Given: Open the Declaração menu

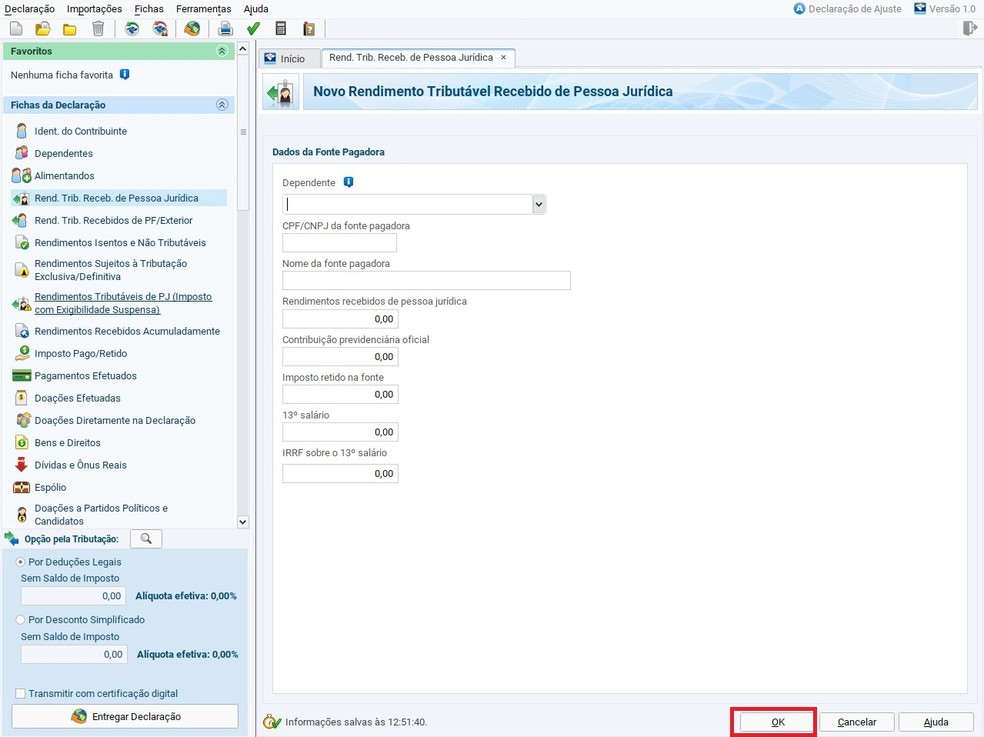Looking at the screenshot, I should pyautogui.click(x=29, y=9).
